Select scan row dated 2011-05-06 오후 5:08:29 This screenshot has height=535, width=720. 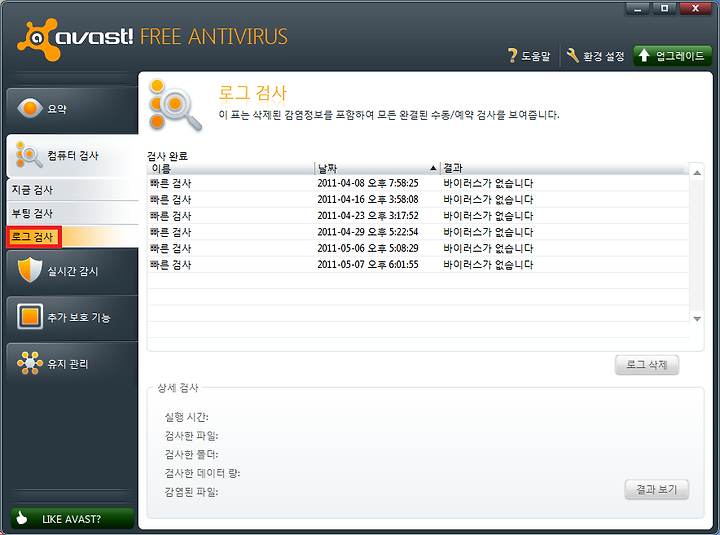418,248
